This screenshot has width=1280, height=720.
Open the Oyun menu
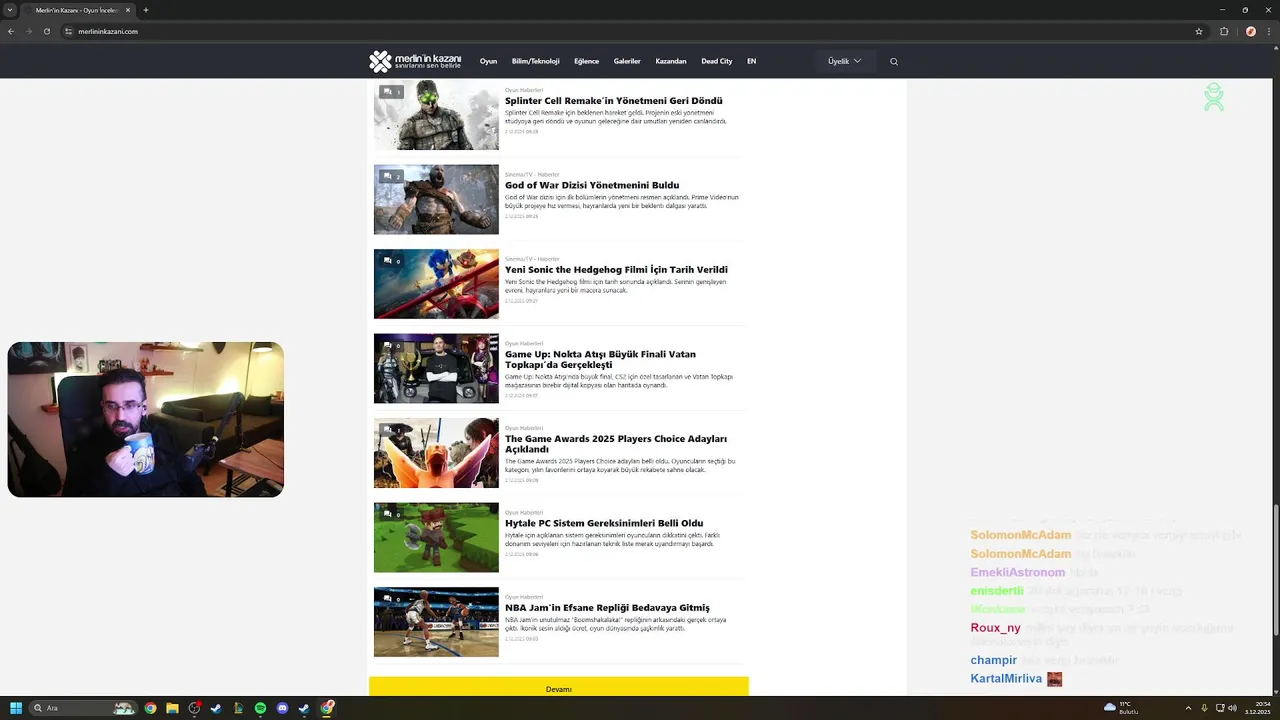coord(488,61)
